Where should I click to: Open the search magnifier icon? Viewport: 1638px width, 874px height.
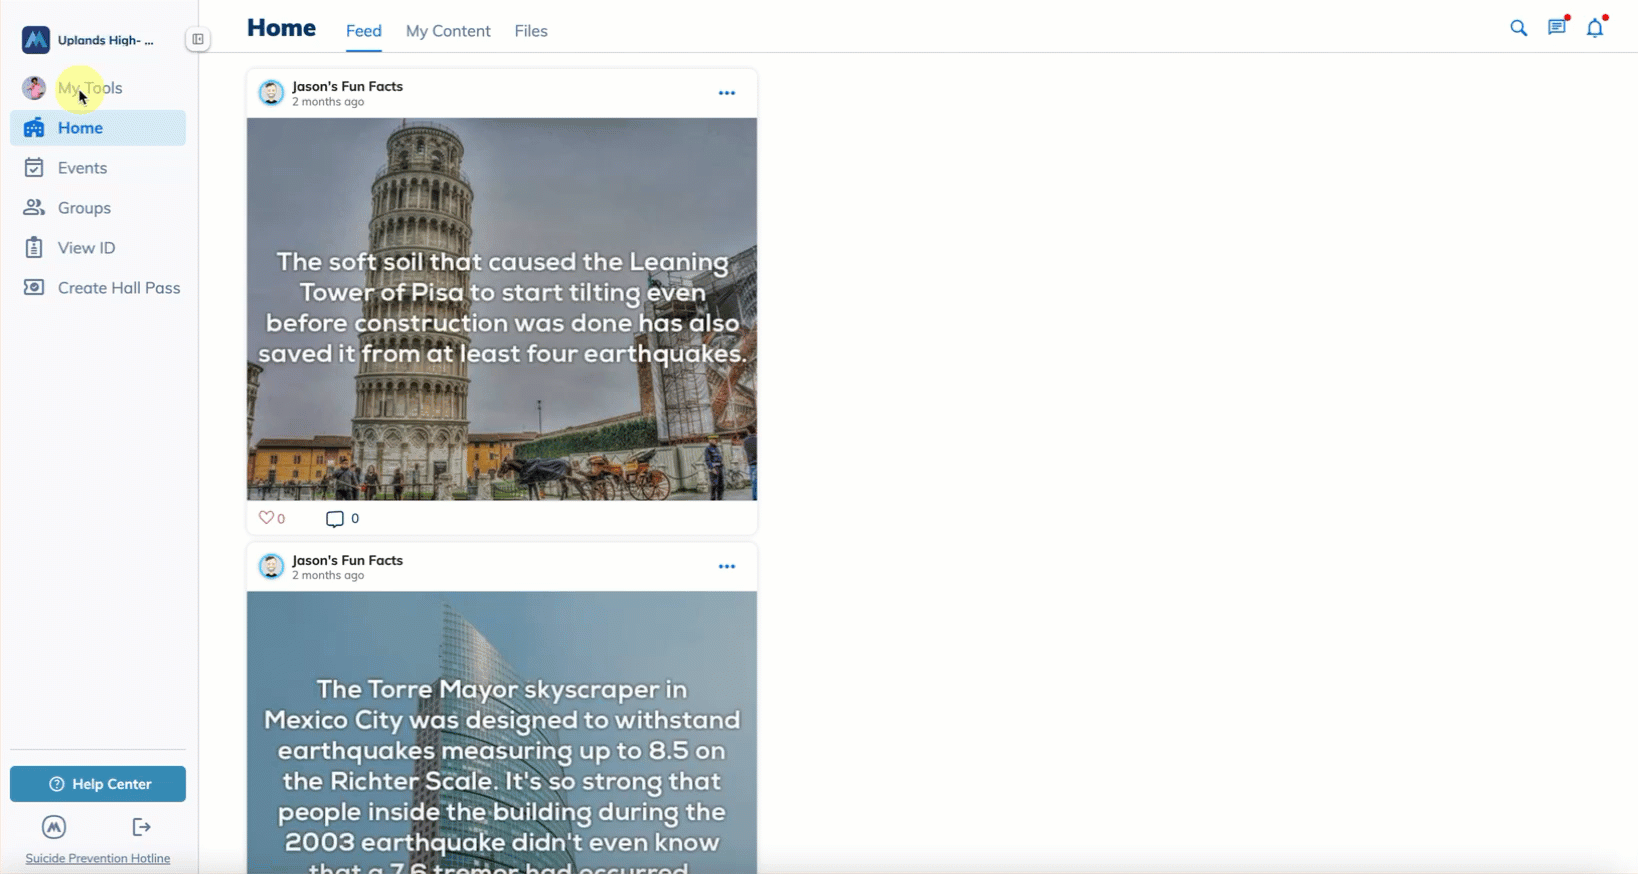coord(1518,28)
